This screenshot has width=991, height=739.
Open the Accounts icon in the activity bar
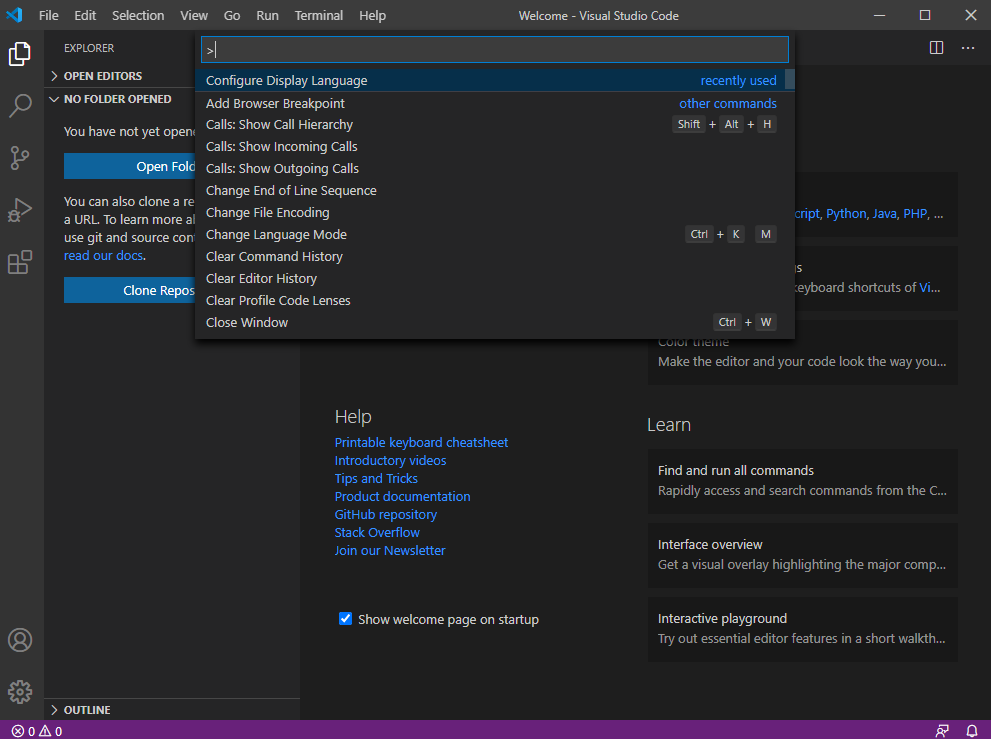coord(20,640)
